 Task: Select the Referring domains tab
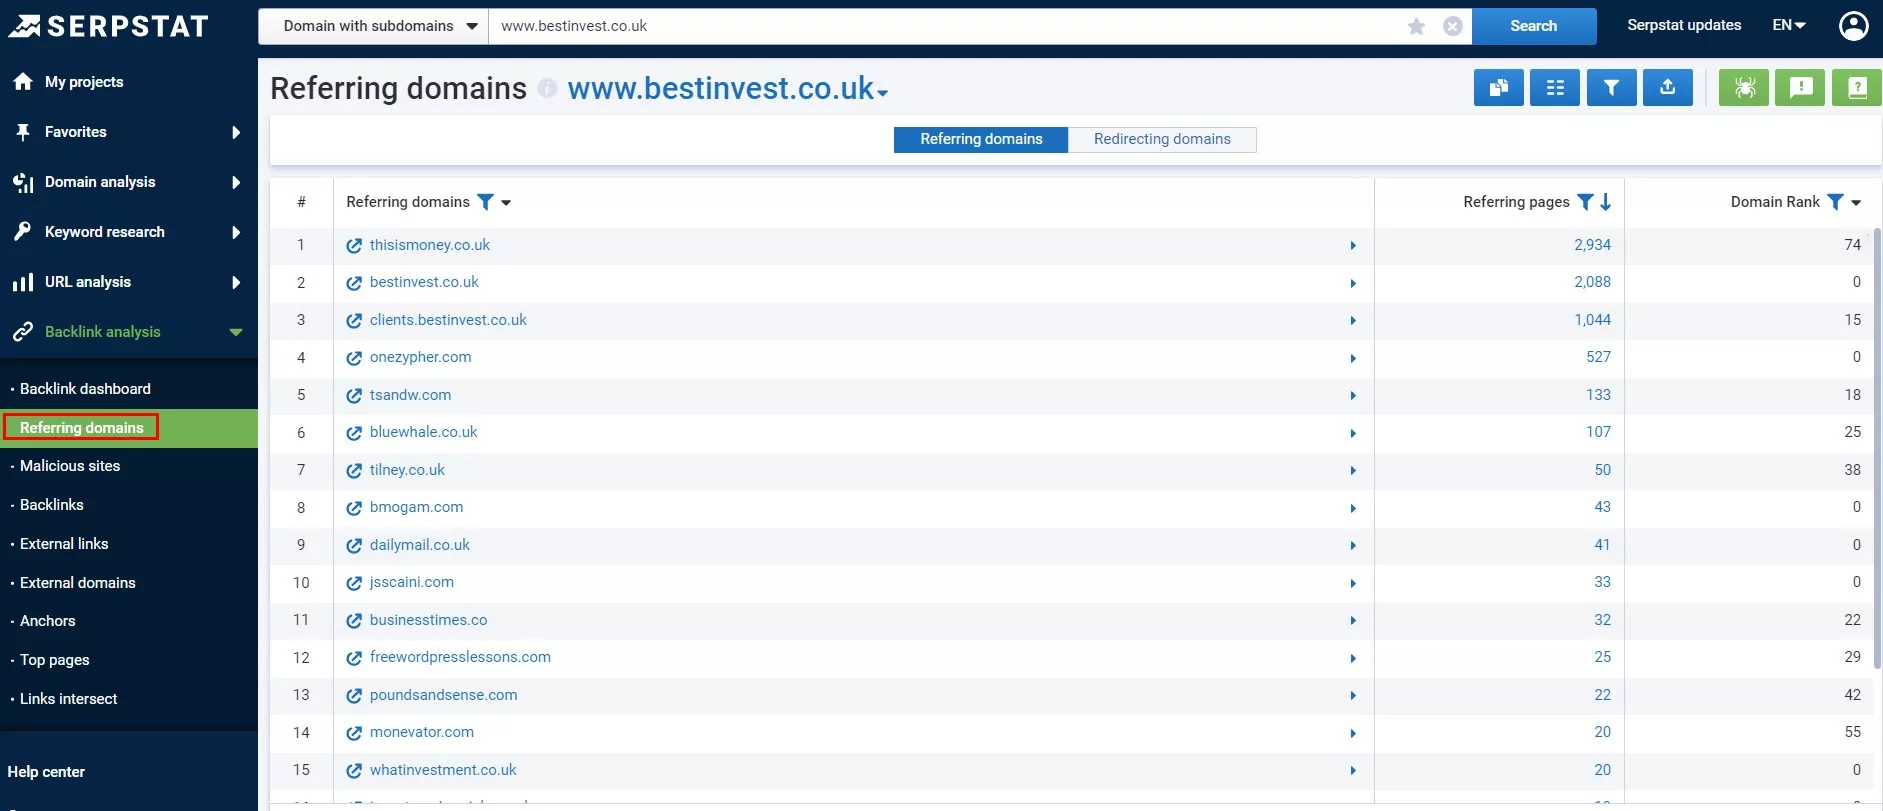tap(981, 139)
